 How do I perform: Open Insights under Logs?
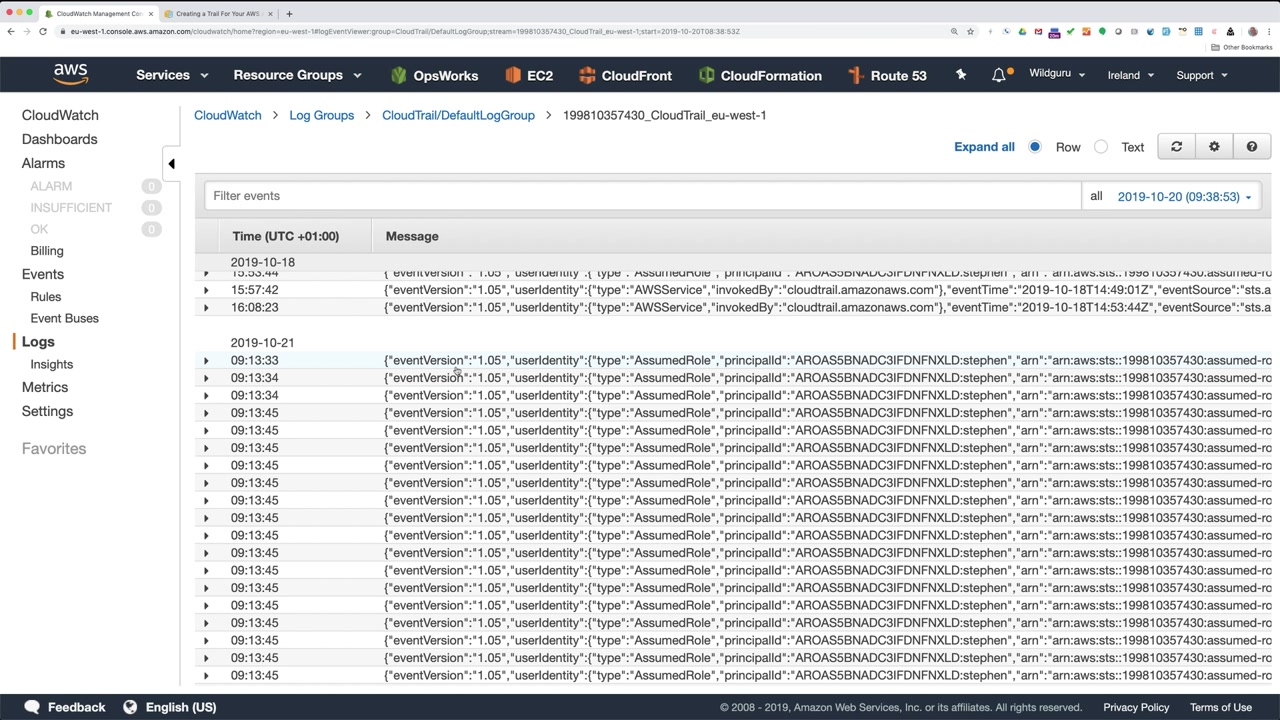click(51, 364)
